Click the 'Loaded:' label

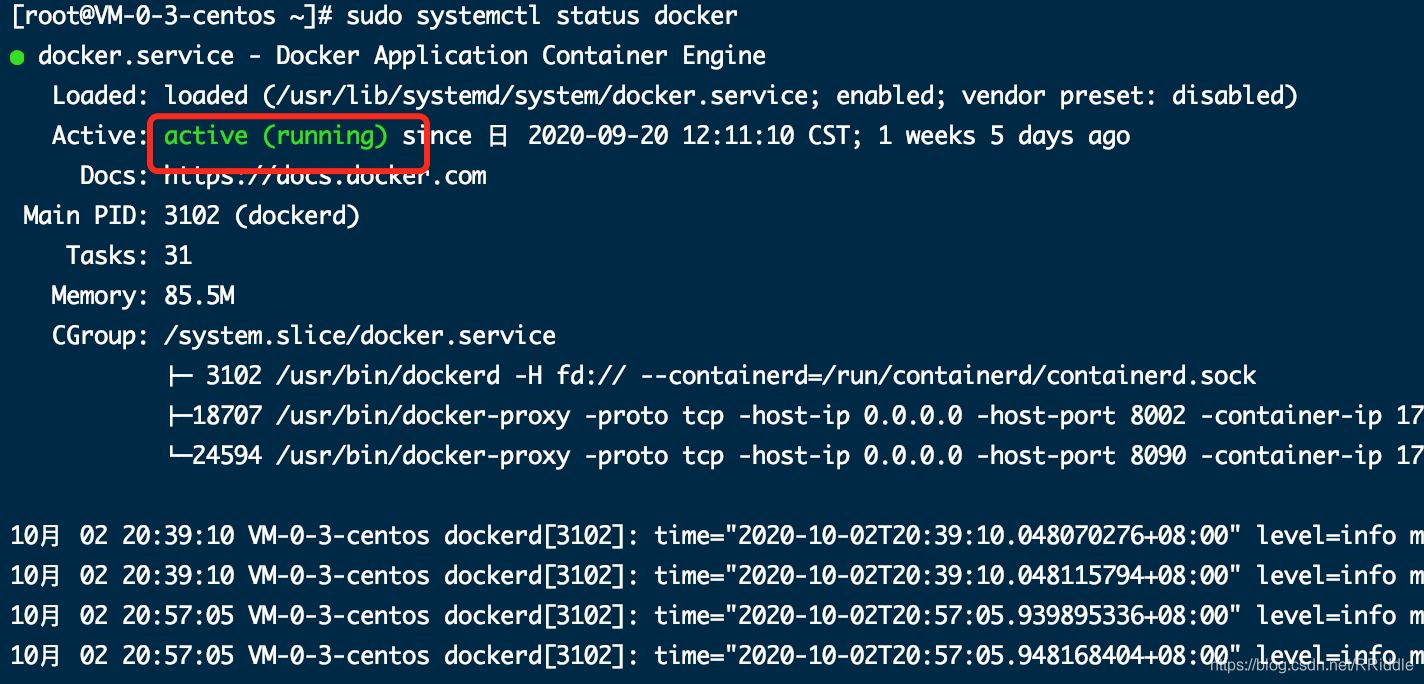100,97
